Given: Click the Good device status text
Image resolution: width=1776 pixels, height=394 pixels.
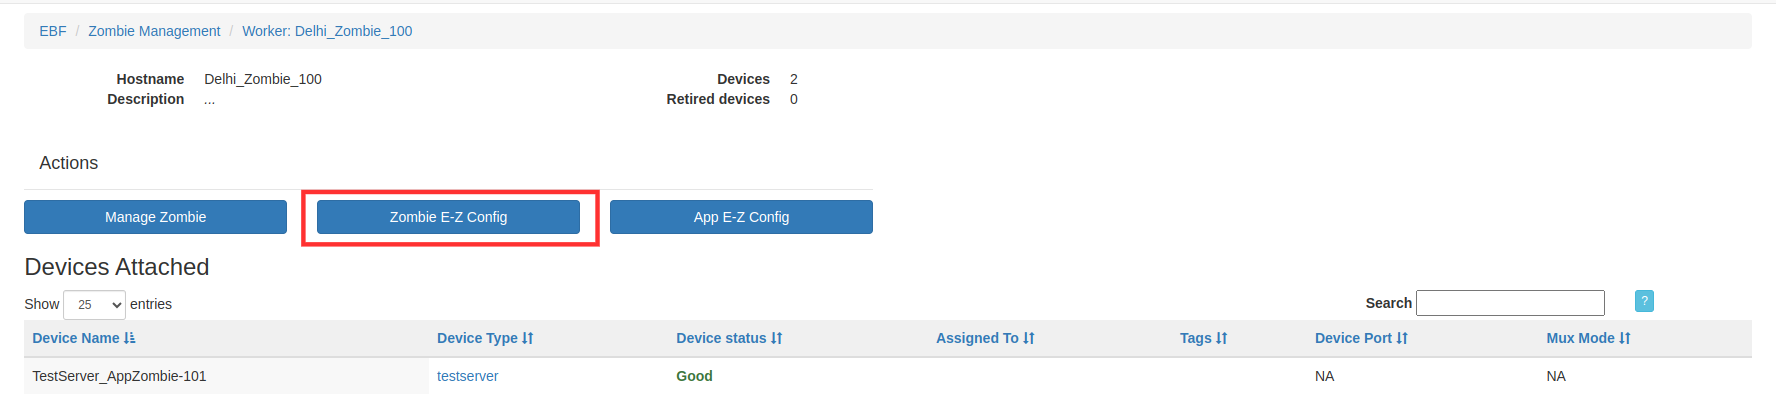Looking at the screenshot, I should (694, 376).
